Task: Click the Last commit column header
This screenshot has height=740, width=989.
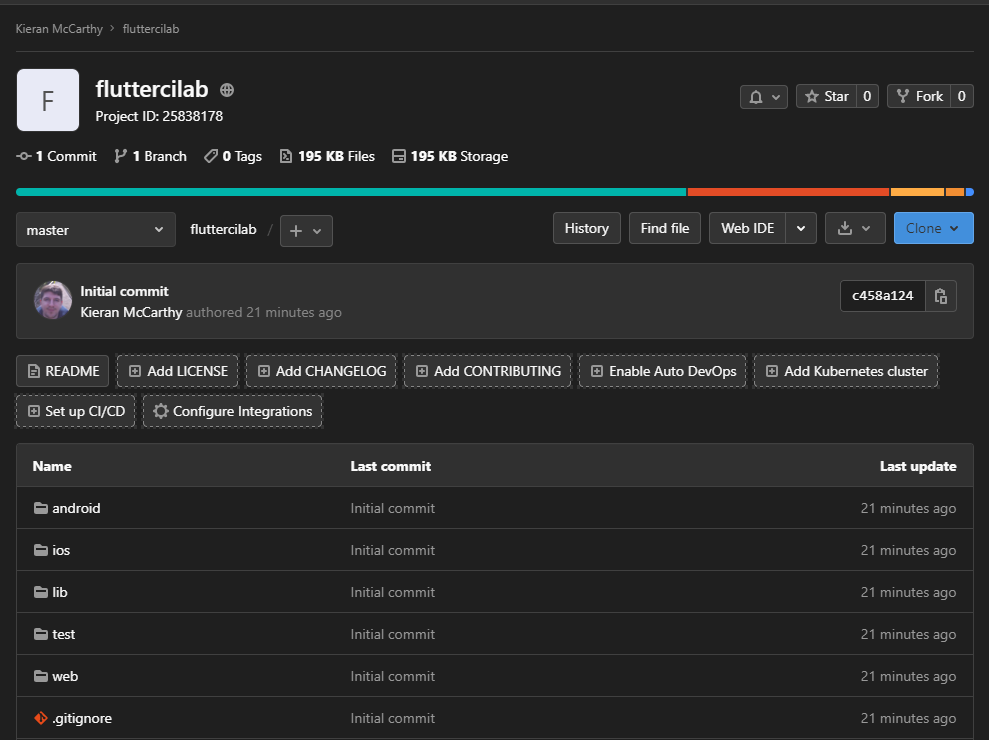Action: click(391, 466)
